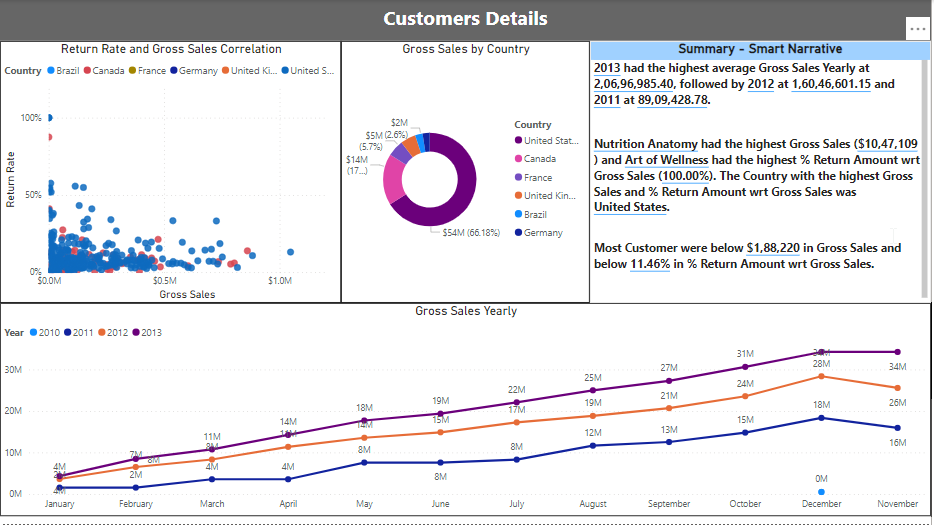Click the December 2010 data point
This screenshot has width=934, height=525.
(821, 492)
